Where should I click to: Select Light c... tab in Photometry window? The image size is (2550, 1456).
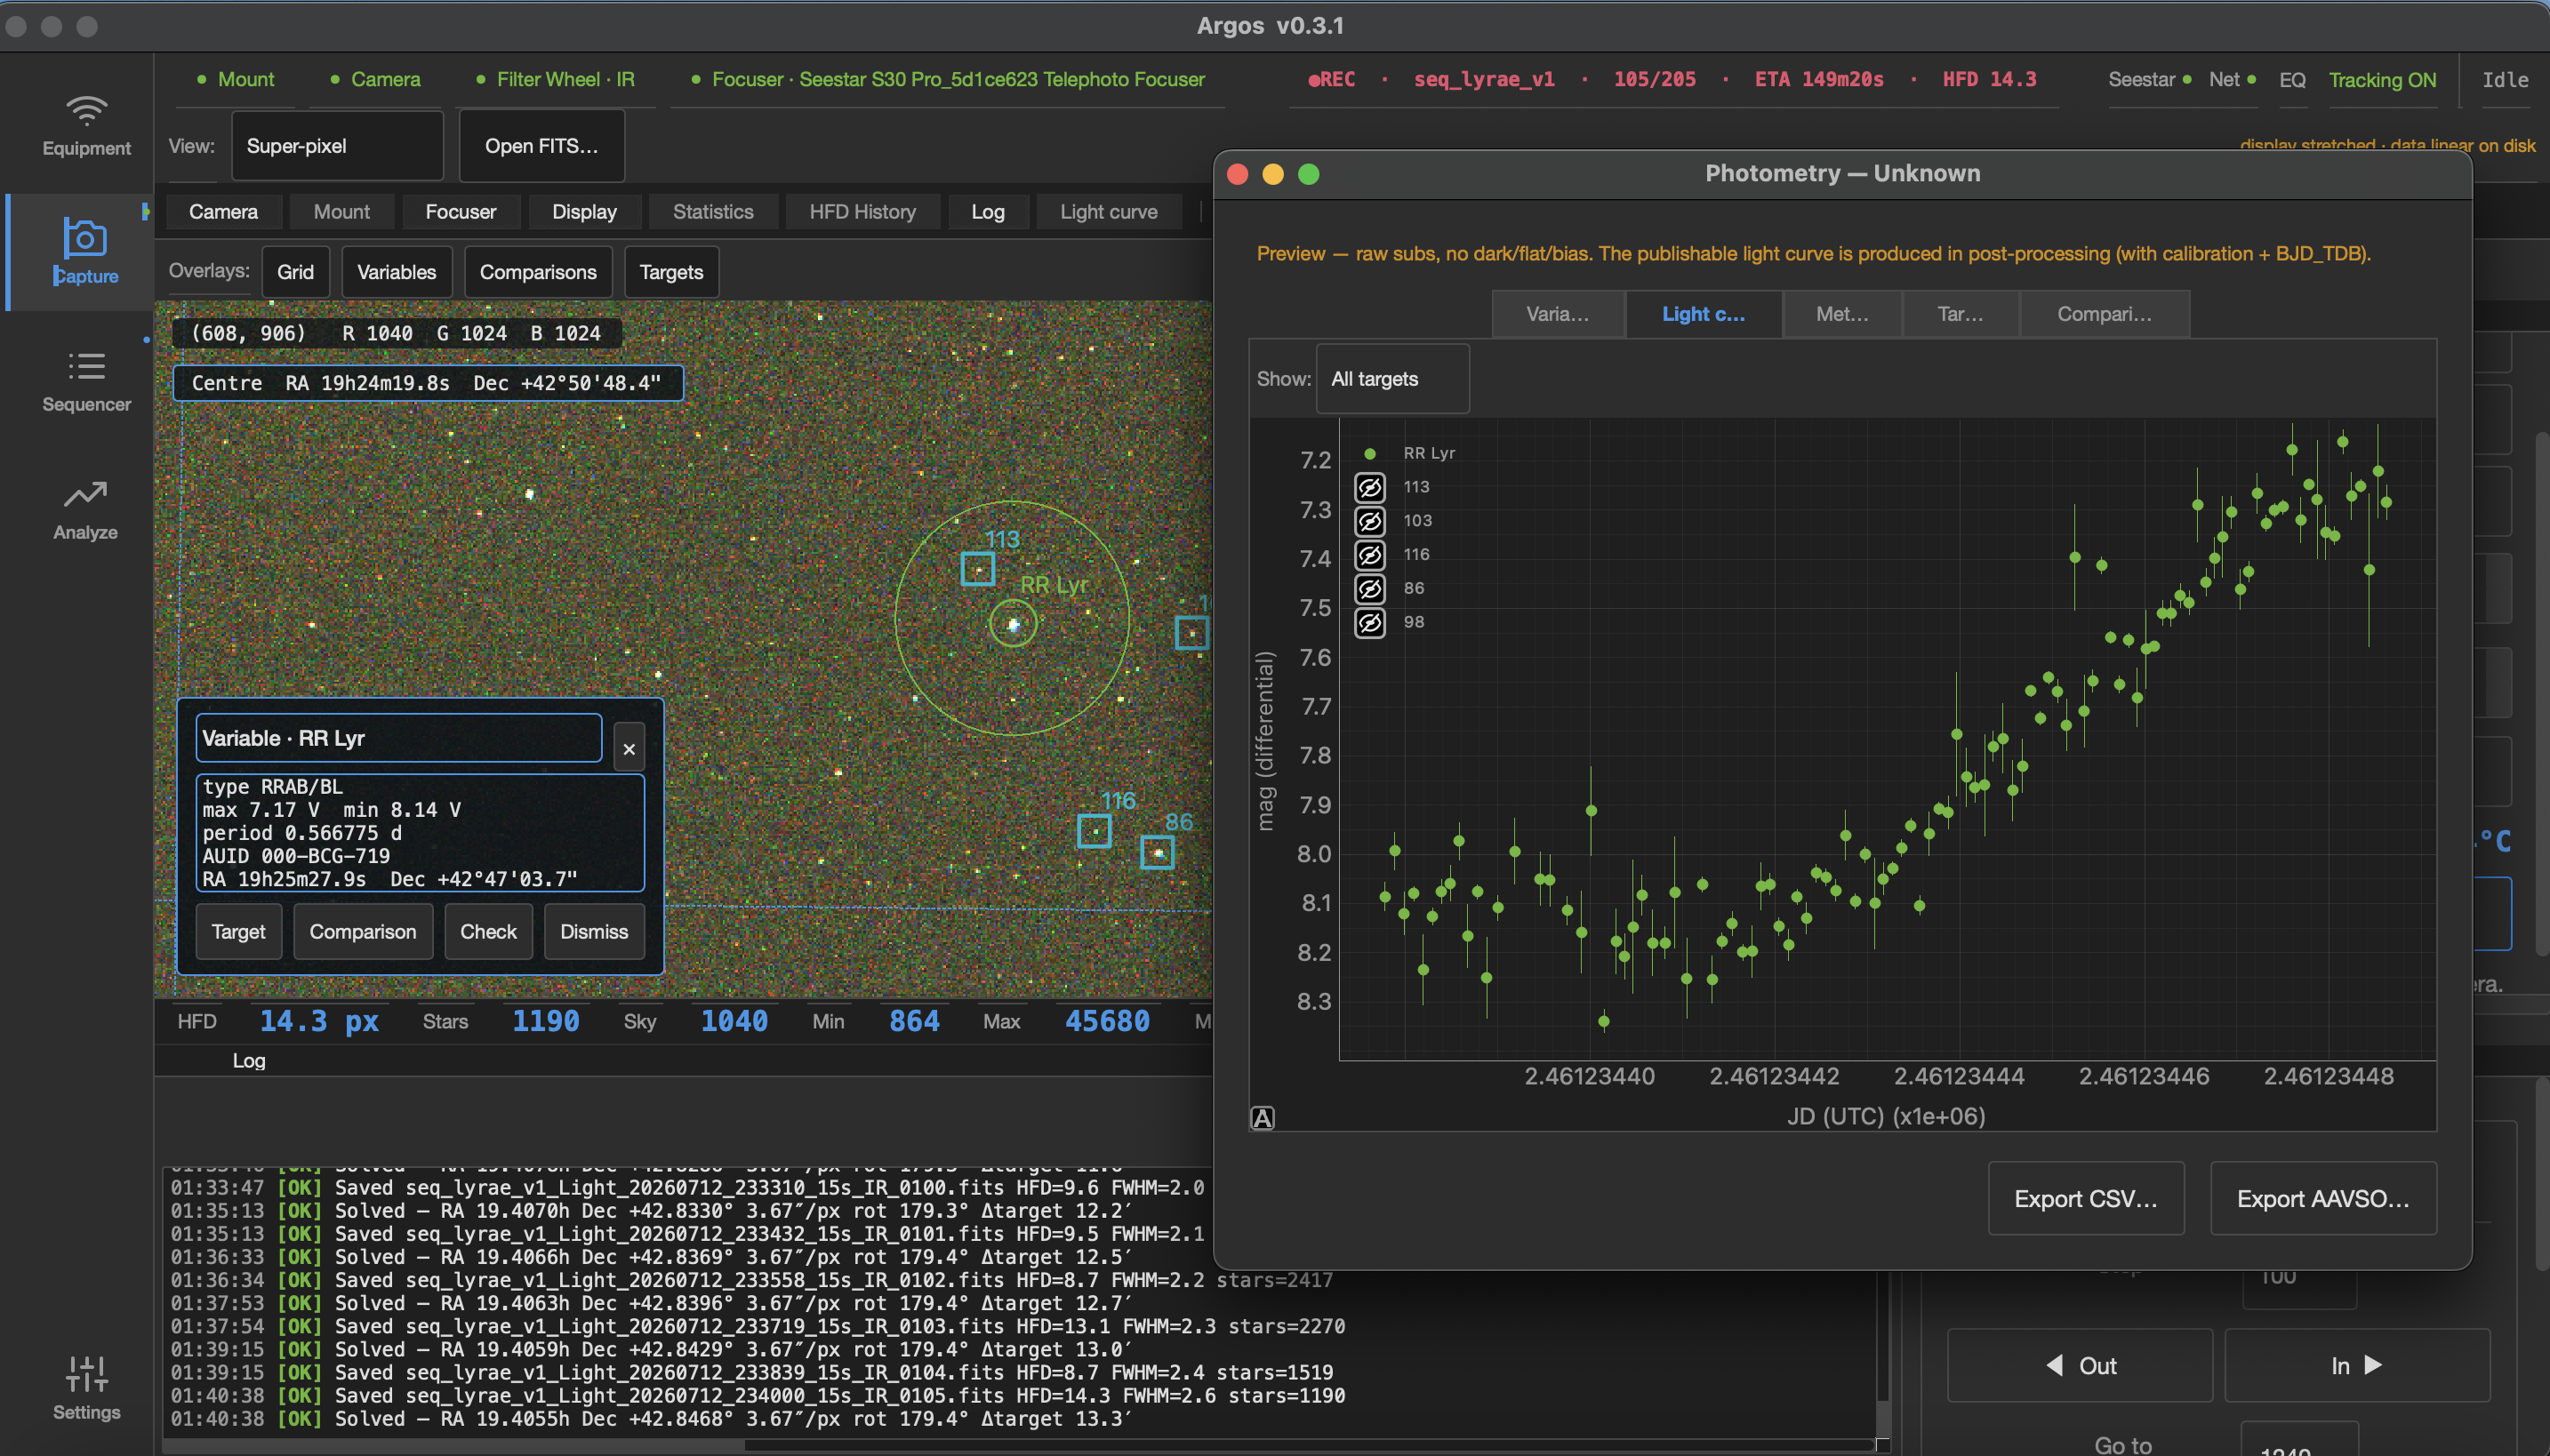(x=1703, y=314)
